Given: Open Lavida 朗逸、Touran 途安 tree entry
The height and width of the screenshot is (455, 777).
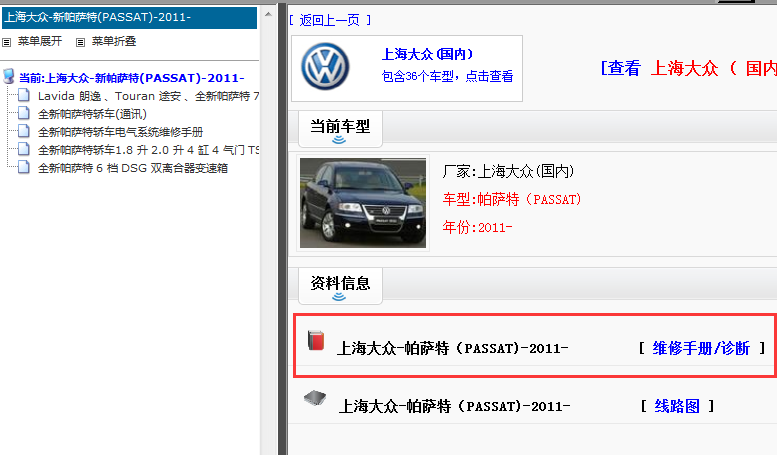Looking at the screenshot, I should point(148,96).
